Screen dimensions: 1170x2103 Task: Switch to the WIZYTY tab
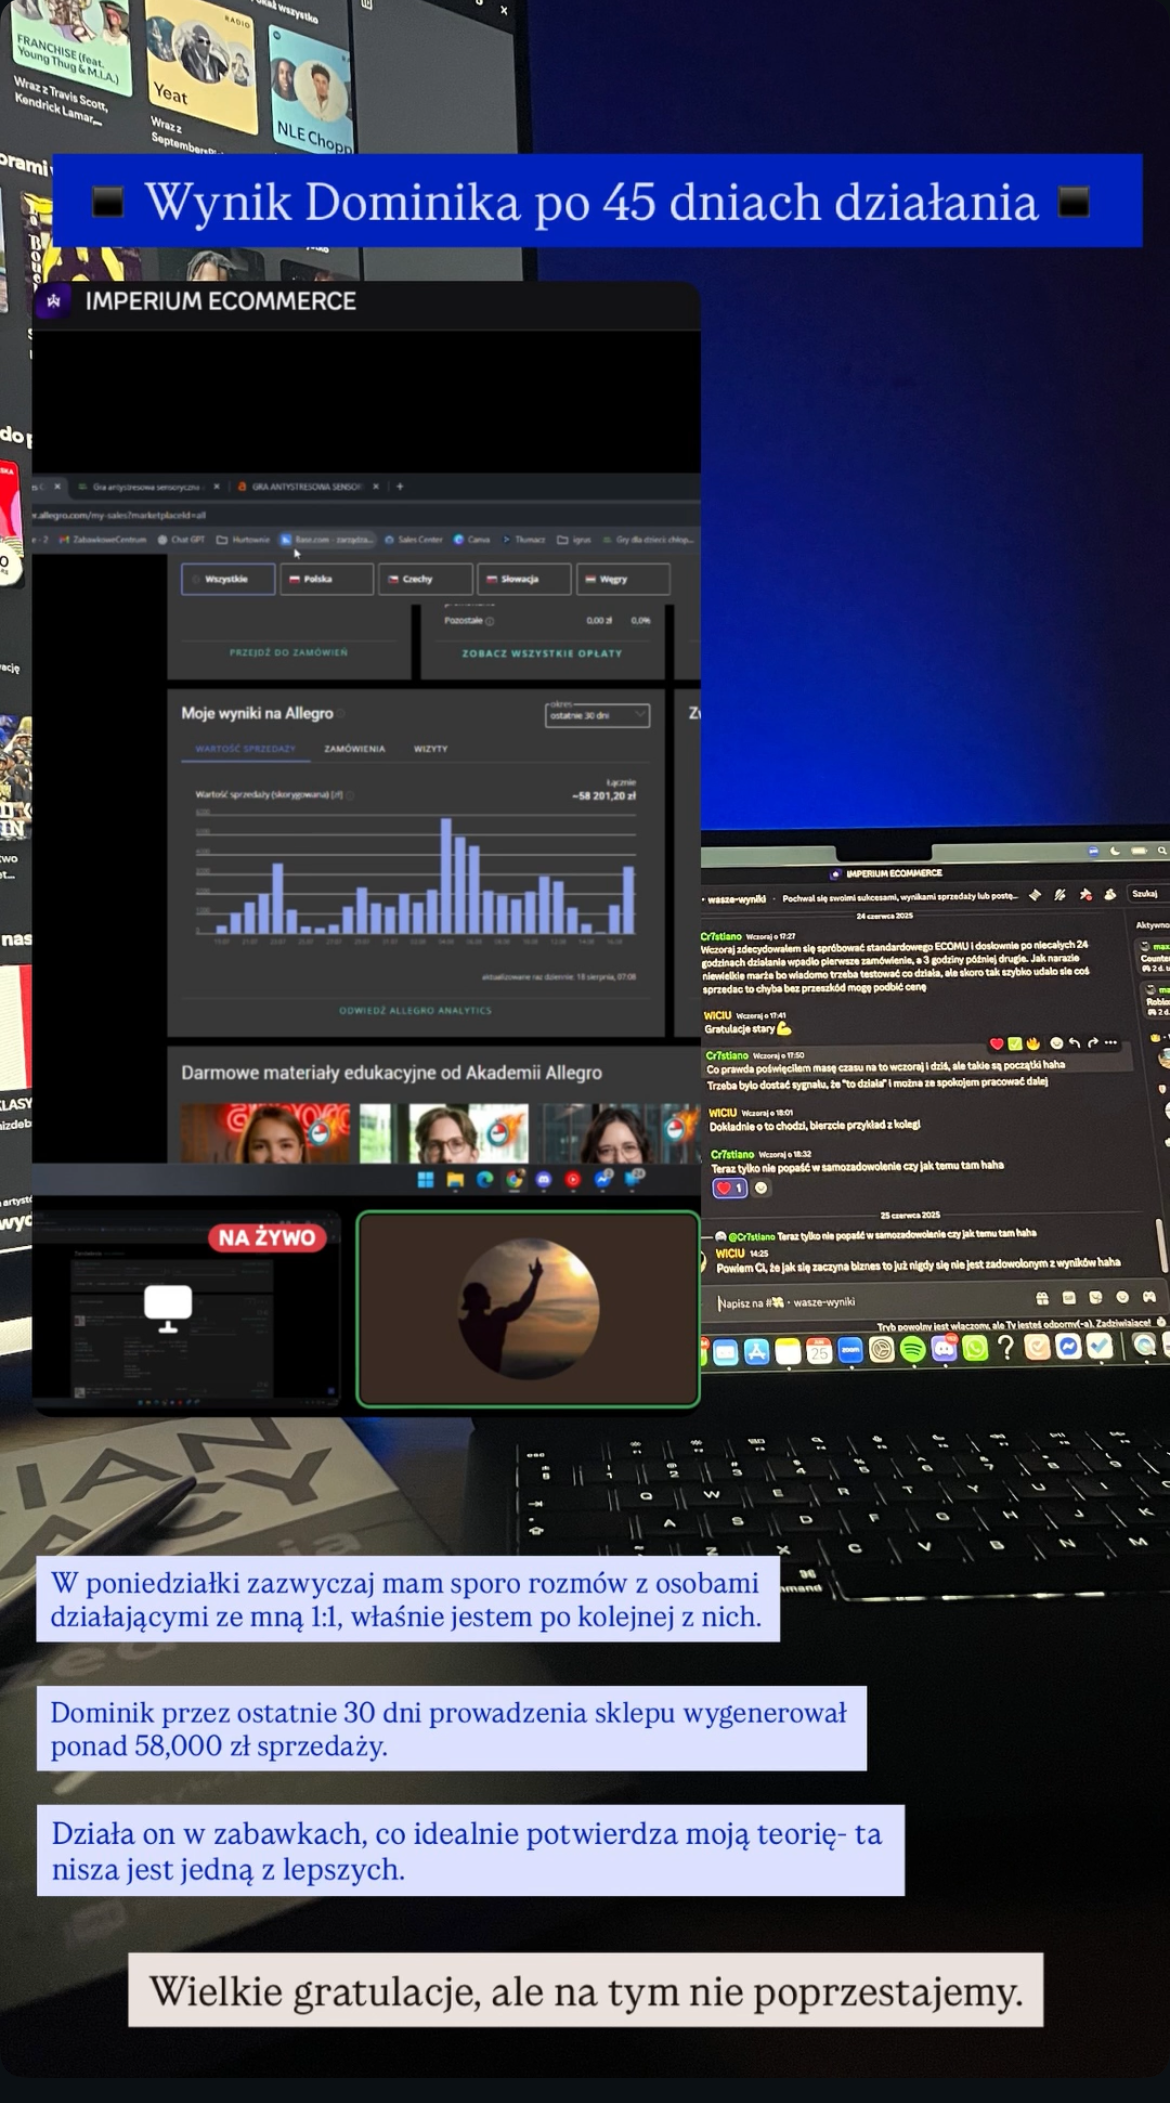tap(431, 748)
